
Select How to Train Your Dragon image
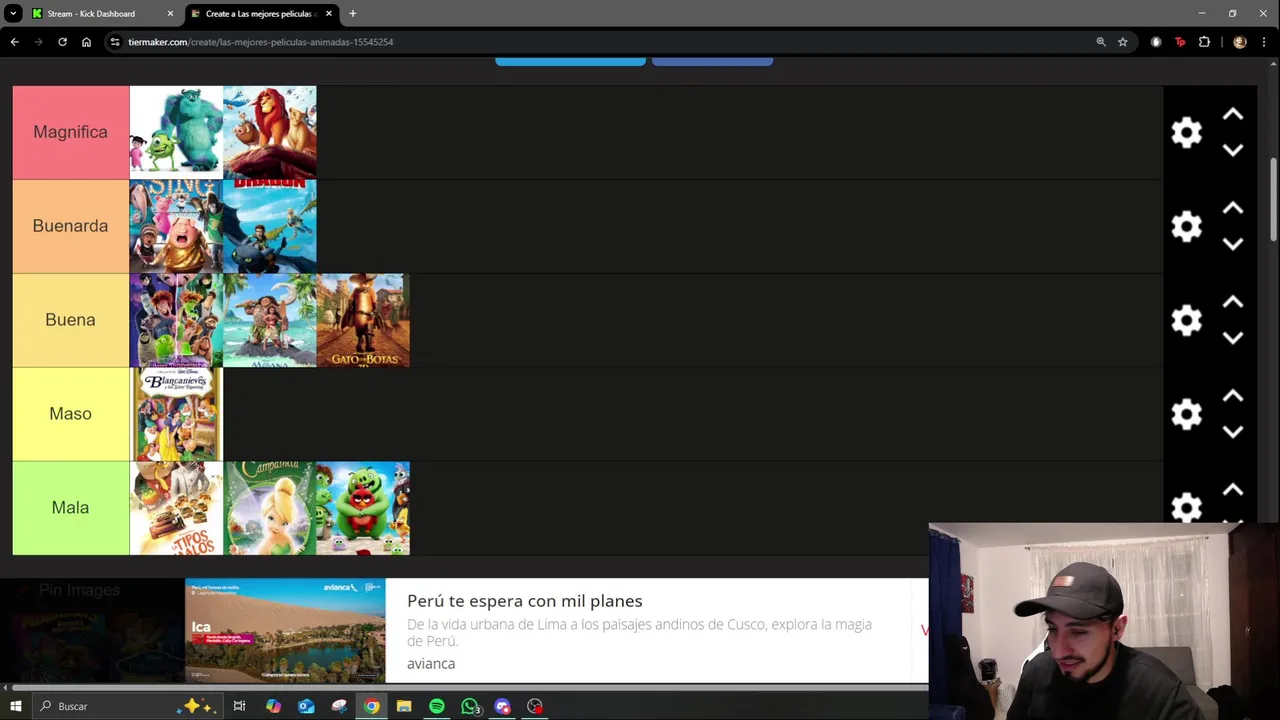269,226
